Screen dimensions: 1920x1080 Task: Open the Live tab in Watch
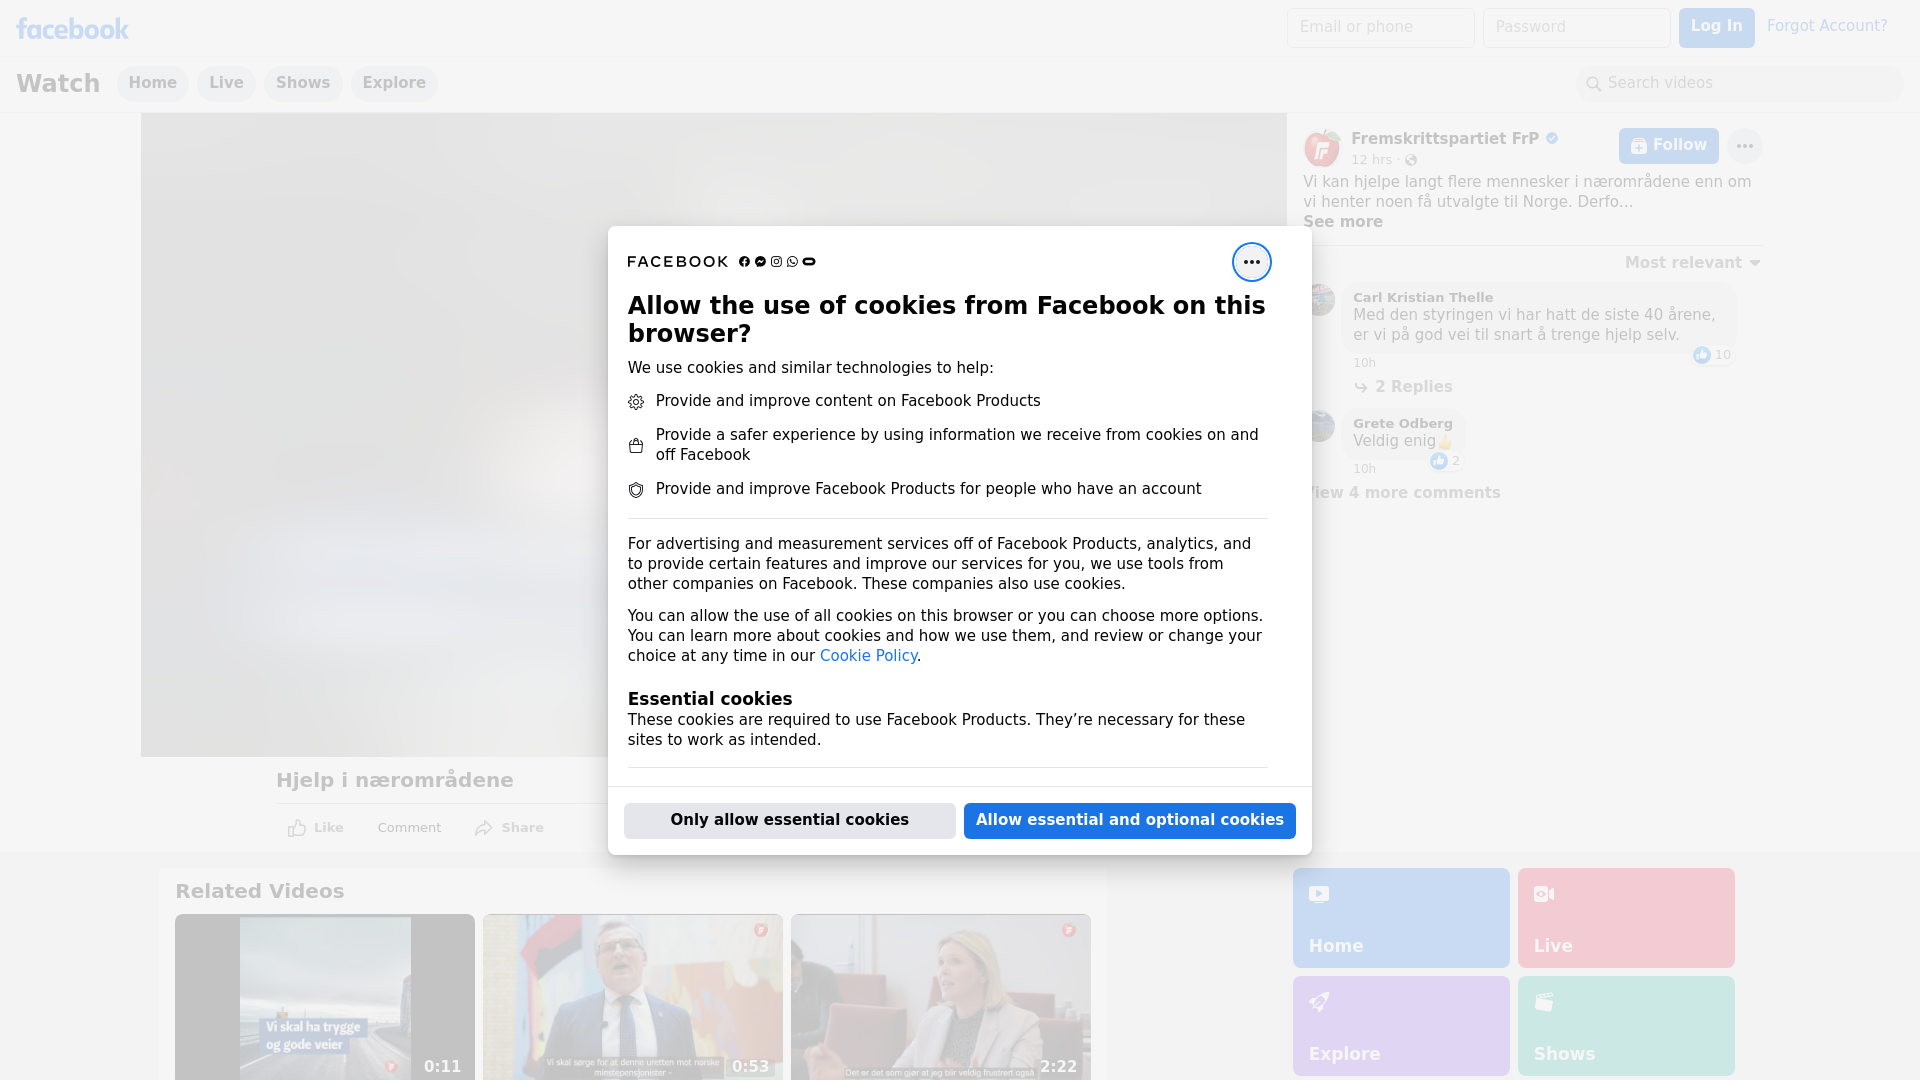coord(226,84)
